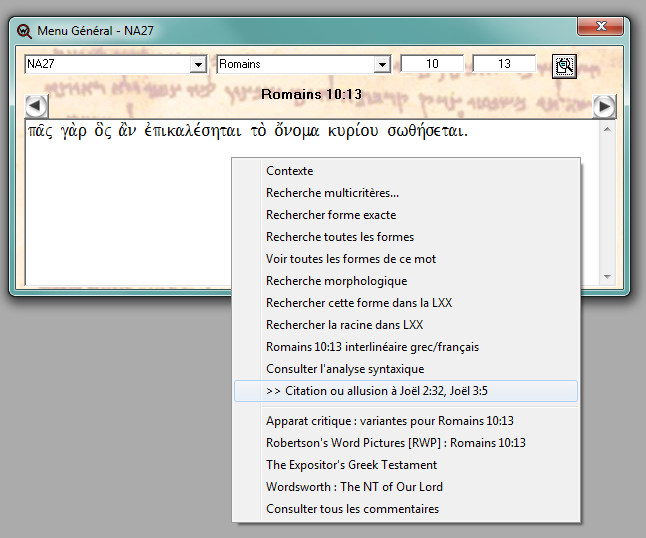The height and width of the screenshot is (538, 646).
Task: Click scrollbar down arrow in verse text area
Action: [607, 276]
